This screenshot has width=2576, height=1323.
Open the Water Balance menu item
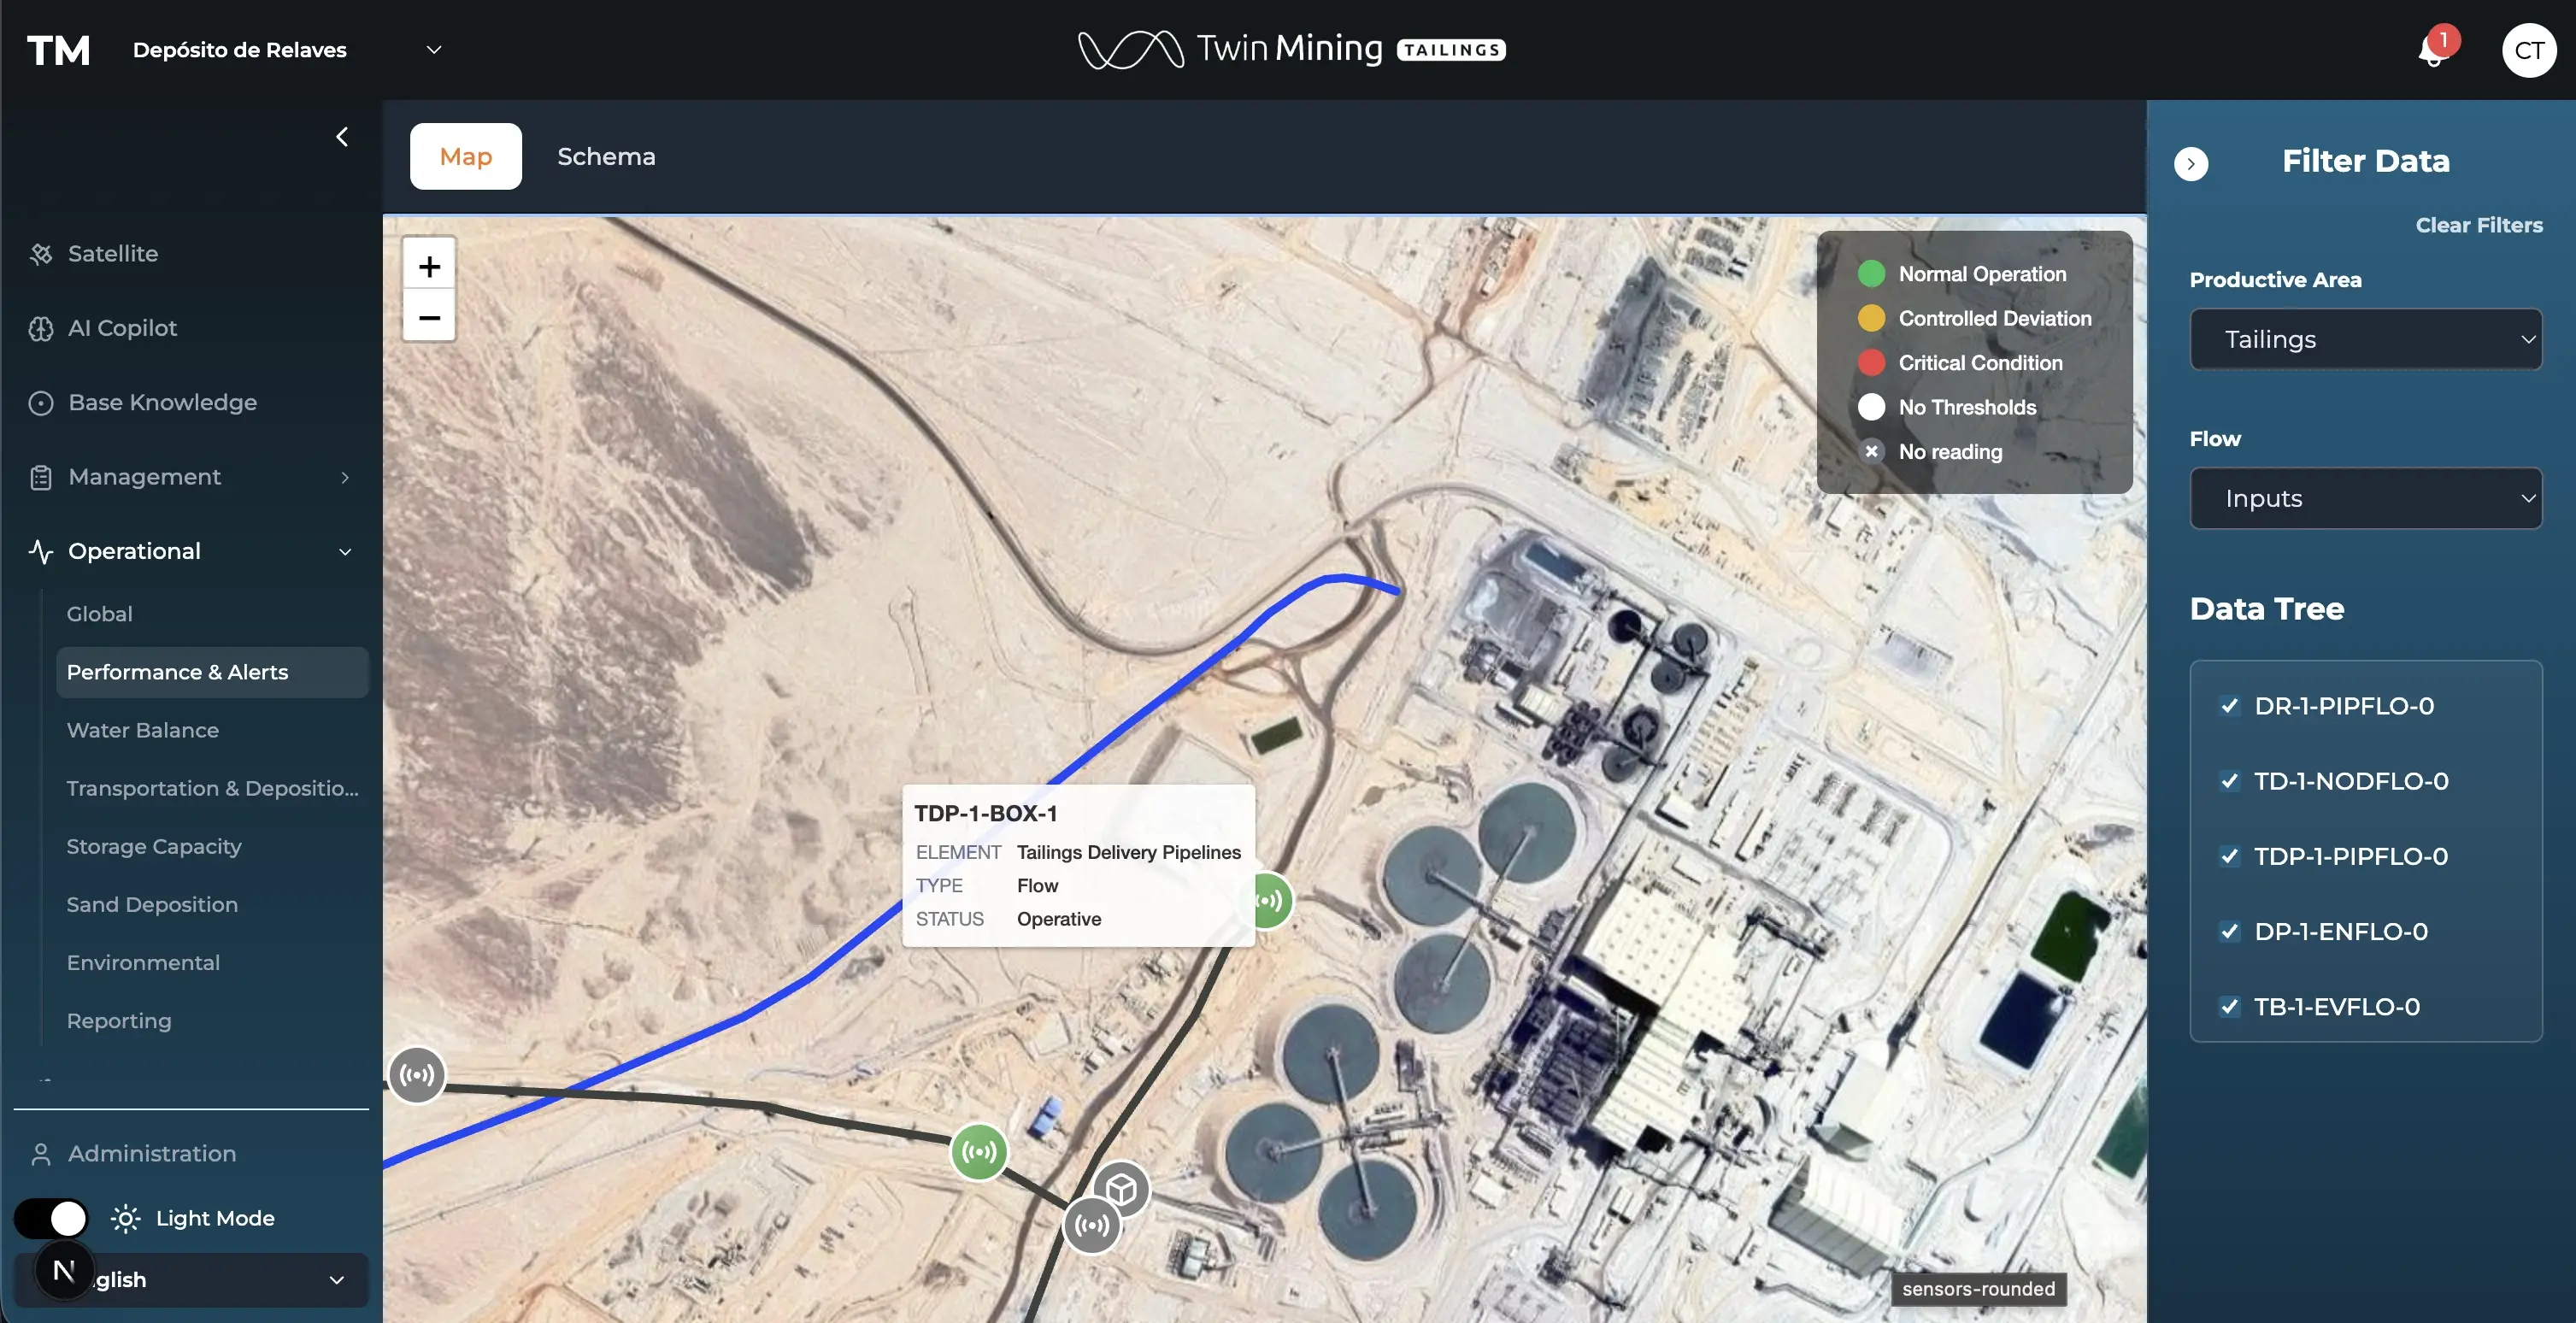click(x=143, y=730)
